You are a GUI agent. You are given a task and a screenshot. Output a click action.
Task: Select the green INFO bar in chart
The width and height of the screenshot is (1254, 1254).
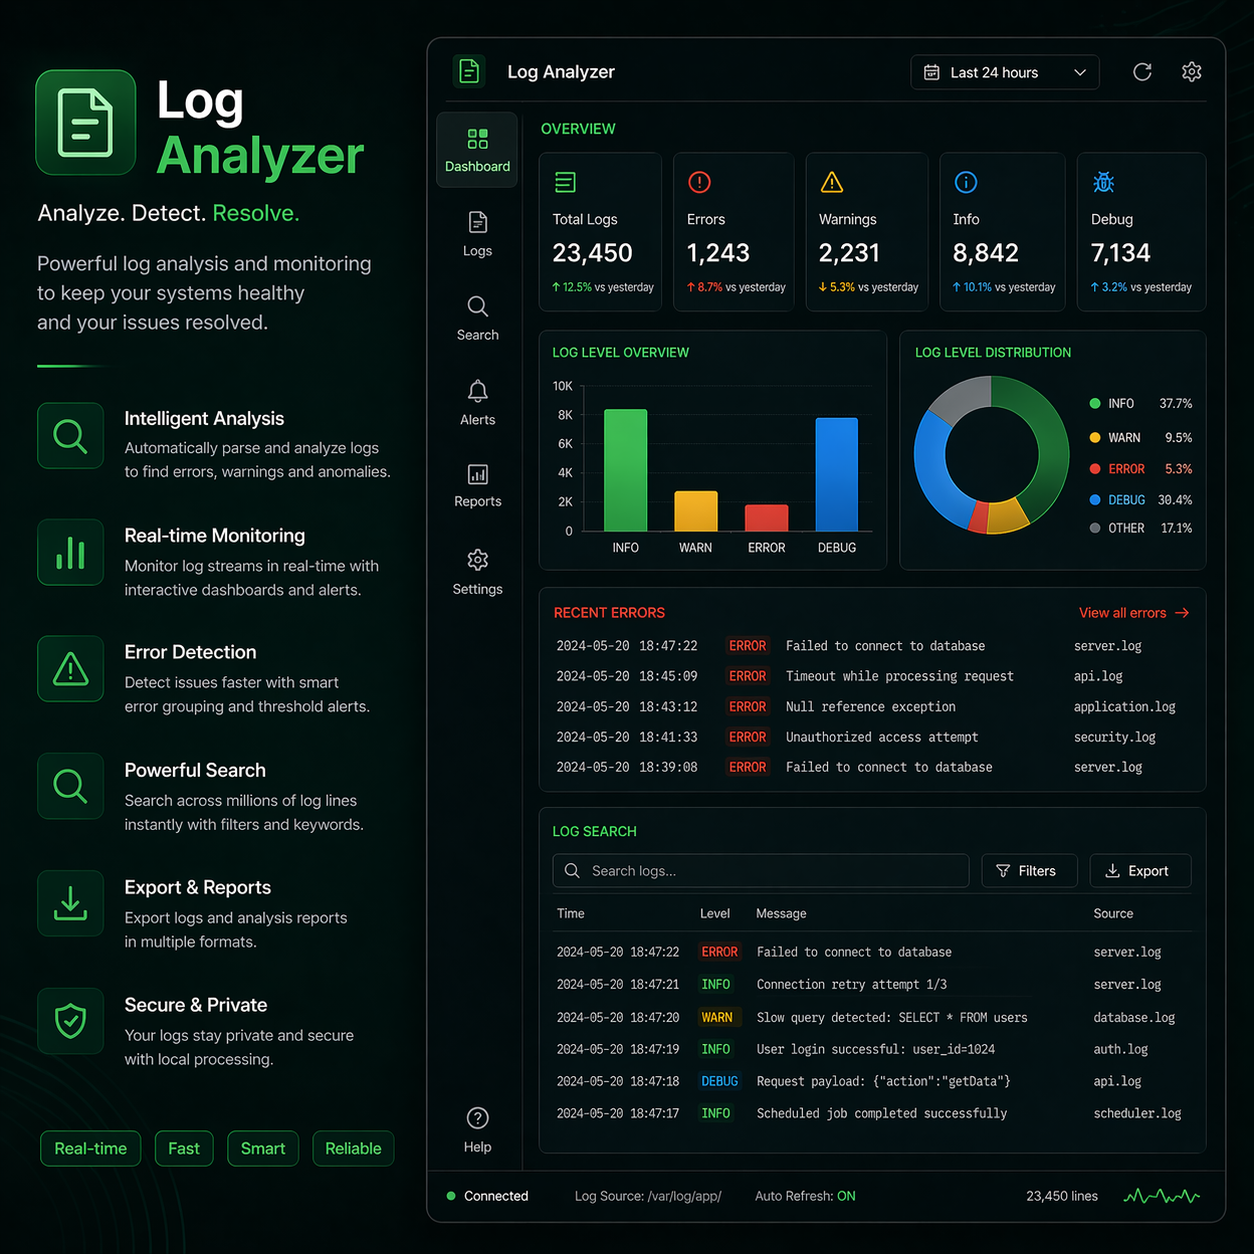625,468
